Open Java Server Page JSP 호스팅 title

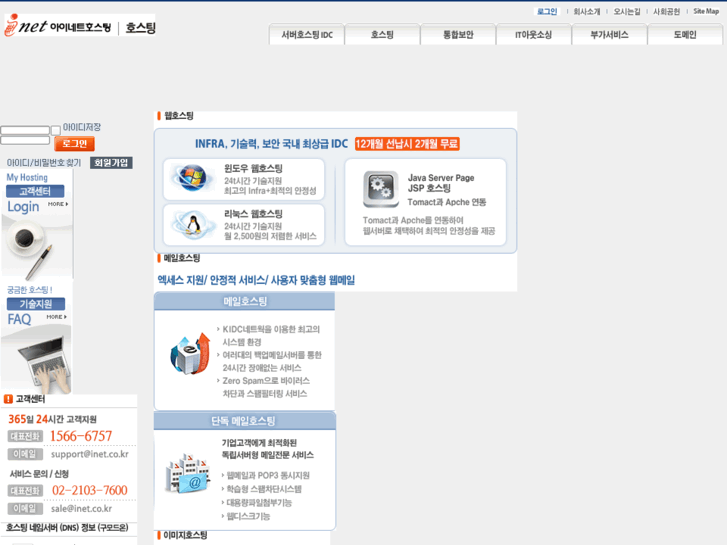point(441,183)
